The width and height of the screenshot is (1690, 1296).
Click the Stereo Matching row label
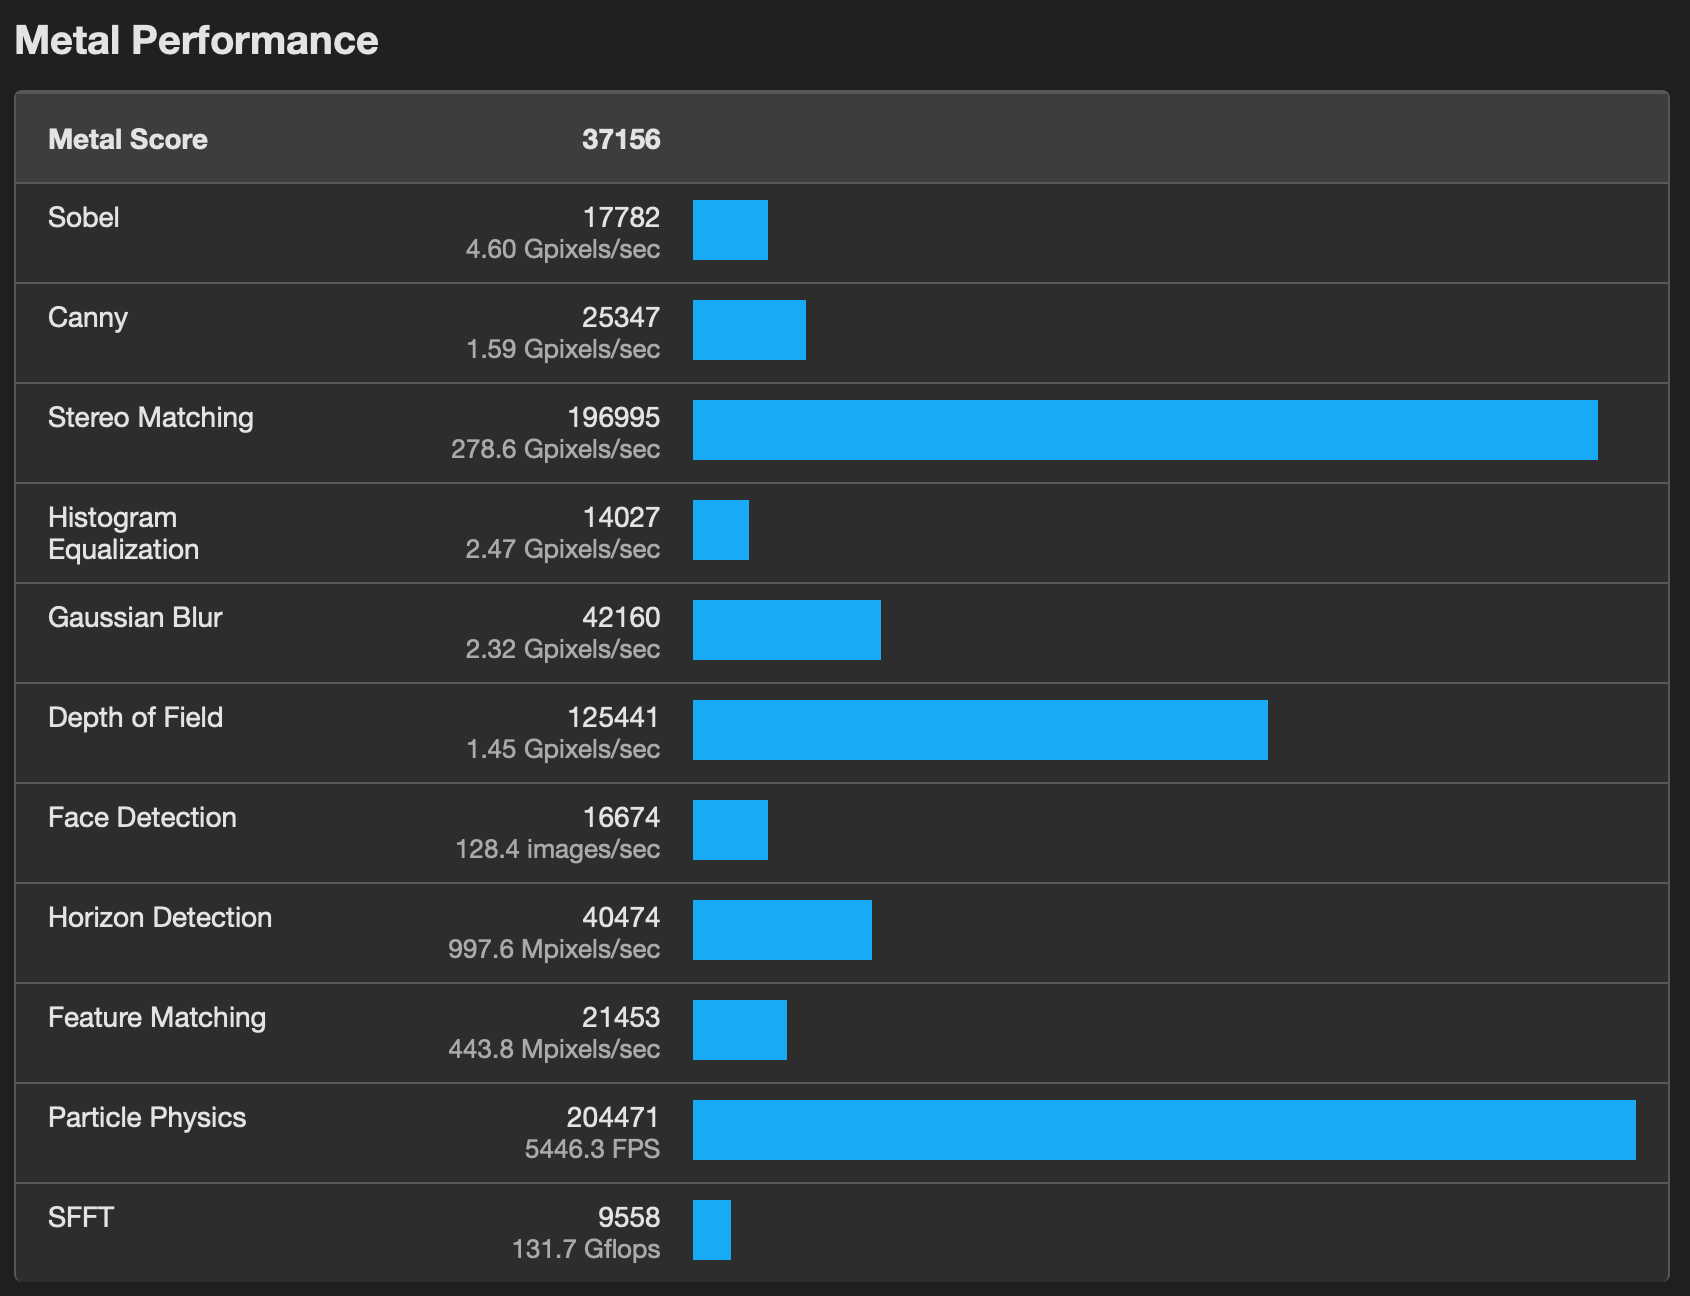pos(151,417)
